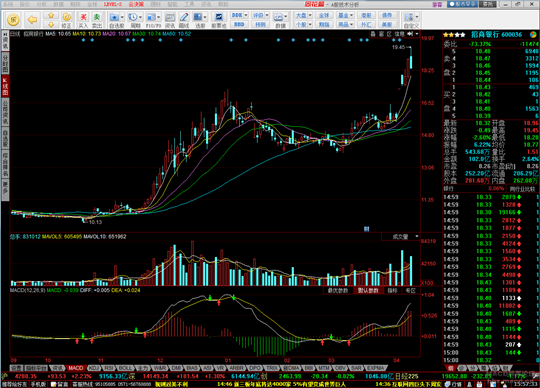Switch to the KDJ indicator tab
Viewport: 540px width, 388px height.
point(94,368)
